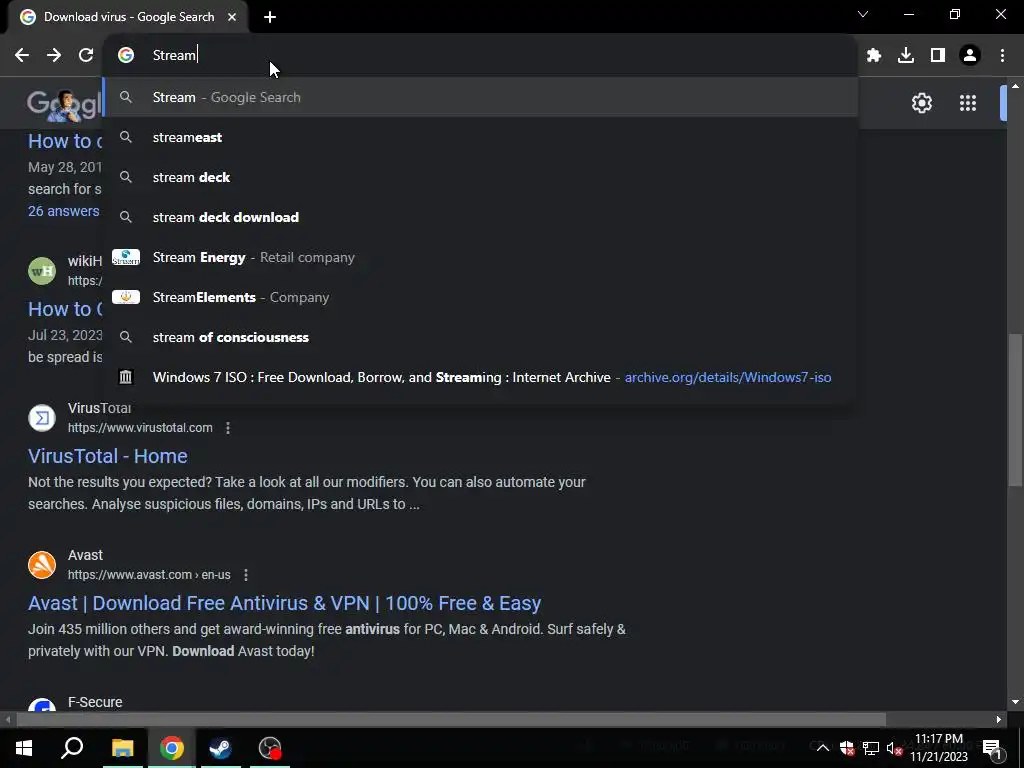The height and width of the screenshot is (768, 1024).
Task: Open the Google apps grid icon
Action: (x=968, y=103)
